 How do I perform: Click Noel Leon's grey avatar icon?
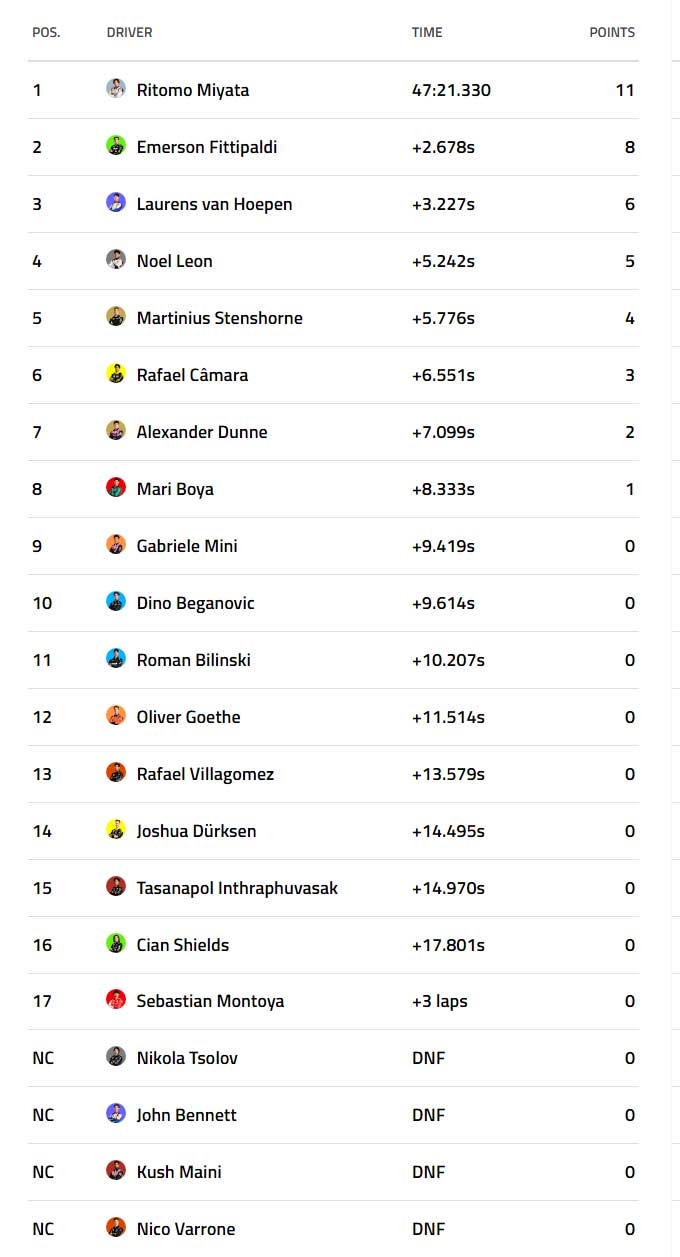click(116, 259)
